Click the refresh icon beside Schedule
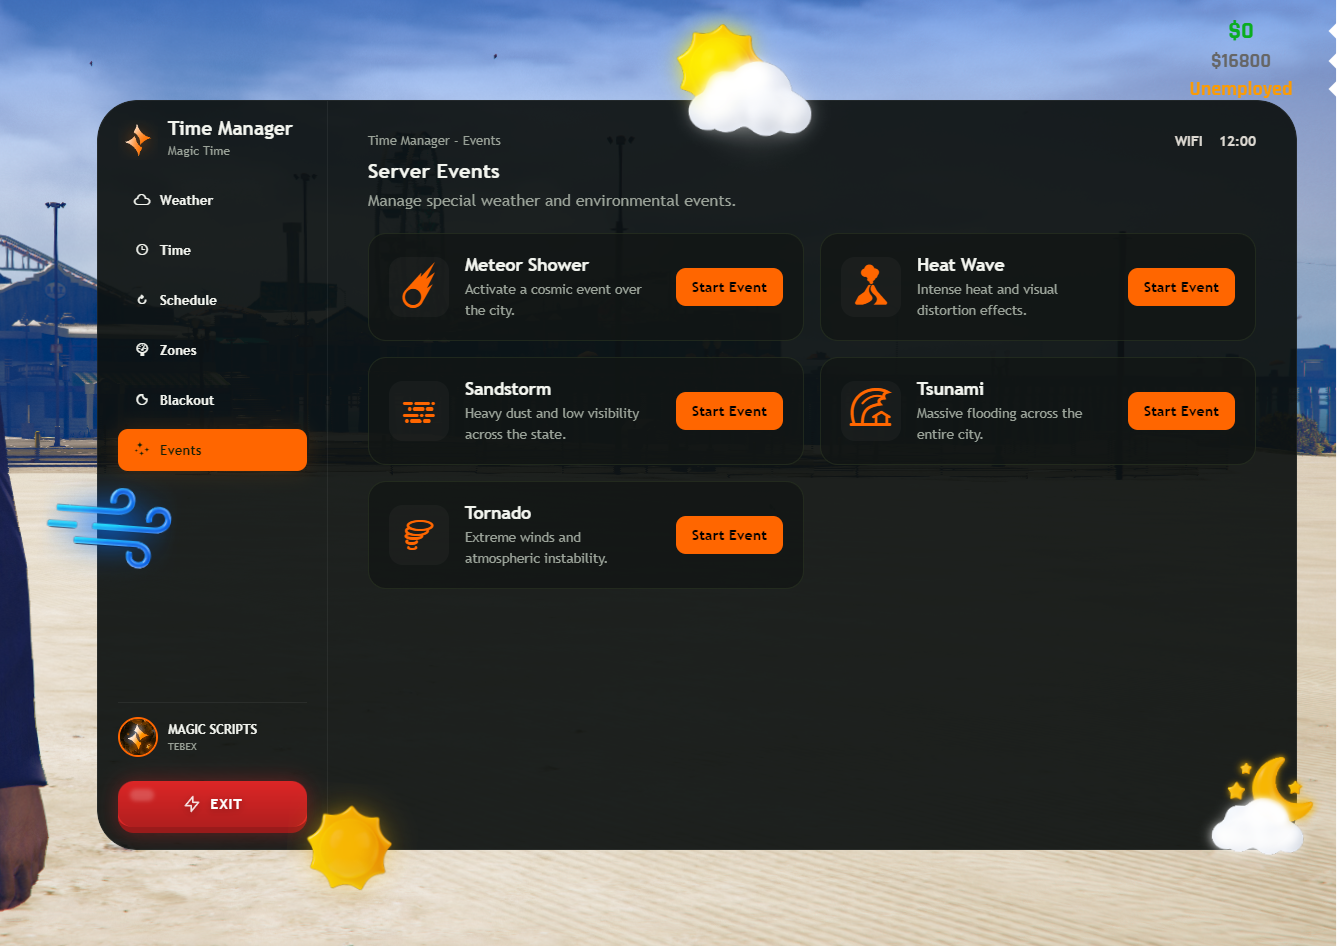Screen dimensions: 1337x946 (x=142, y=300)
